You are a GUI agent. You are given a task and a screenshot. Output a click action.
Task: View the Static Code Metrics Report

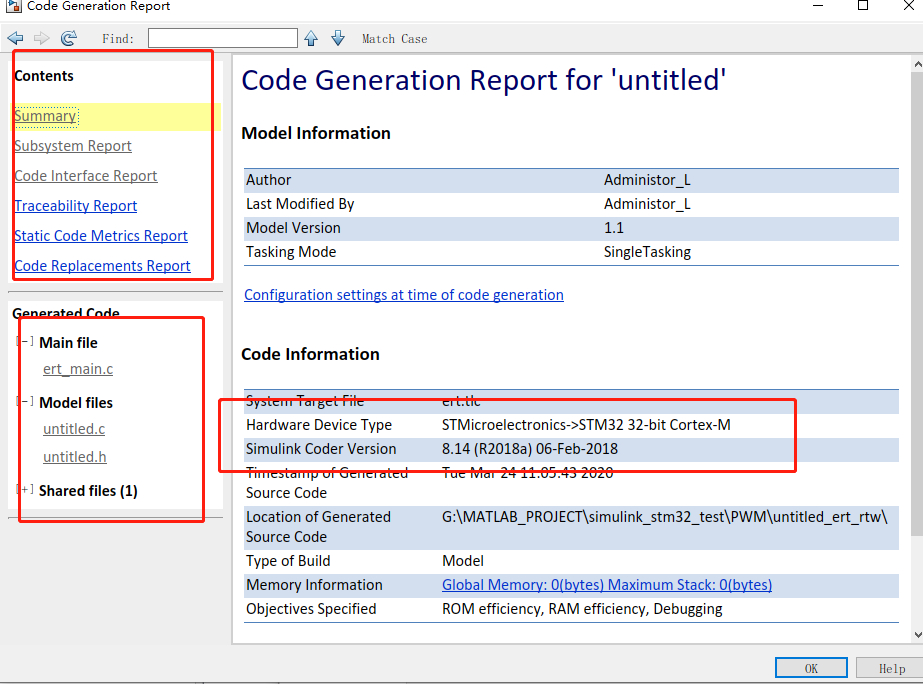point(101,236)
